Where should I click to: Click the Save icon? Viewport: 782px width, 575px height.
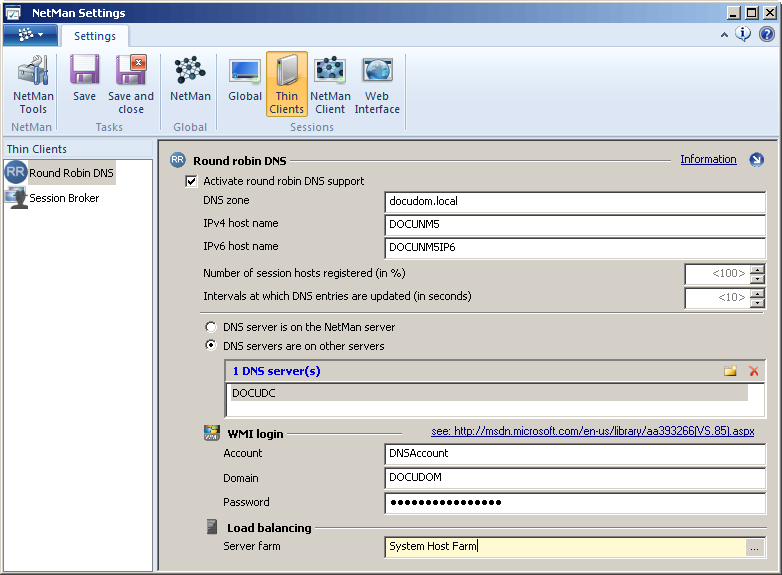(84, 79)
